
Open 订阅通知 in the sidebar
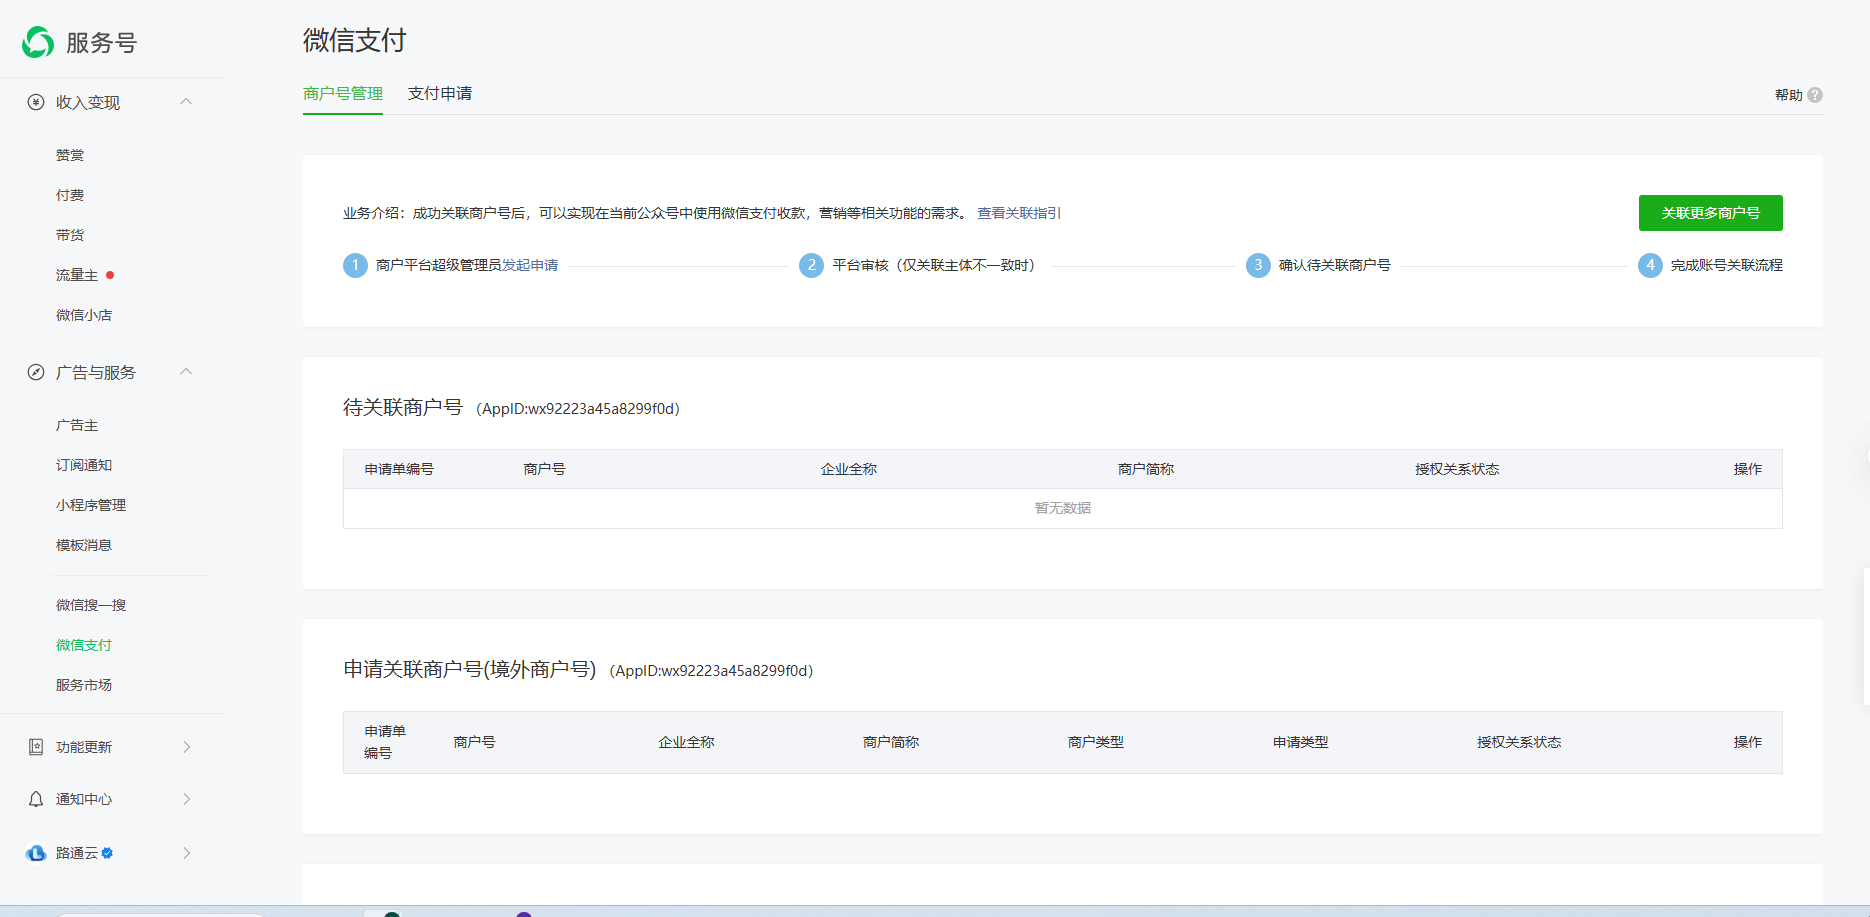tap(84, 465)
